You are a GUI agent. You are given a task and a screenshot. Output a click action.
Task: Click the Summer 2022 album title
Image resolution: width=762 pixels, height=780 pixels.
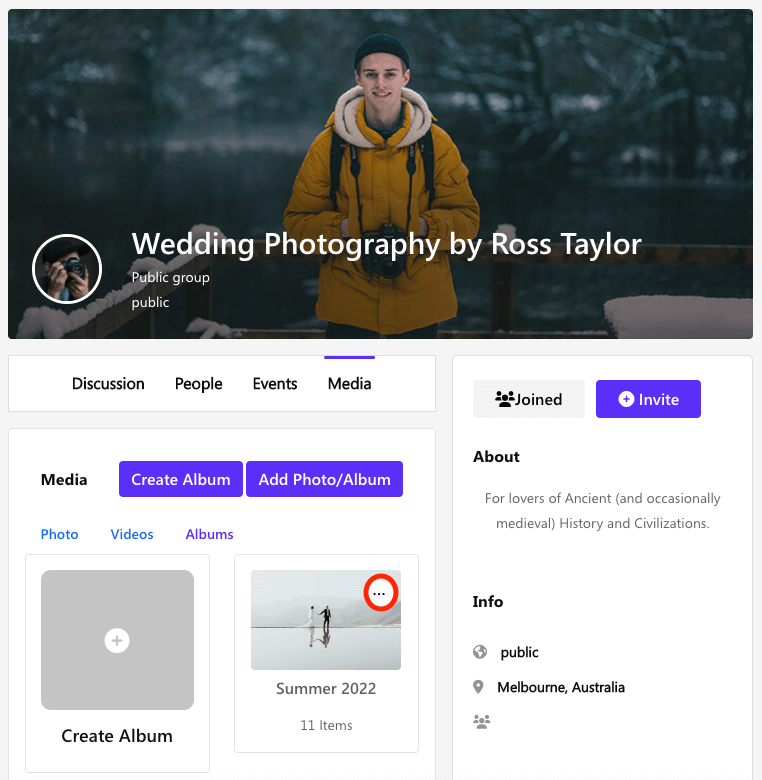coord(326,689)
